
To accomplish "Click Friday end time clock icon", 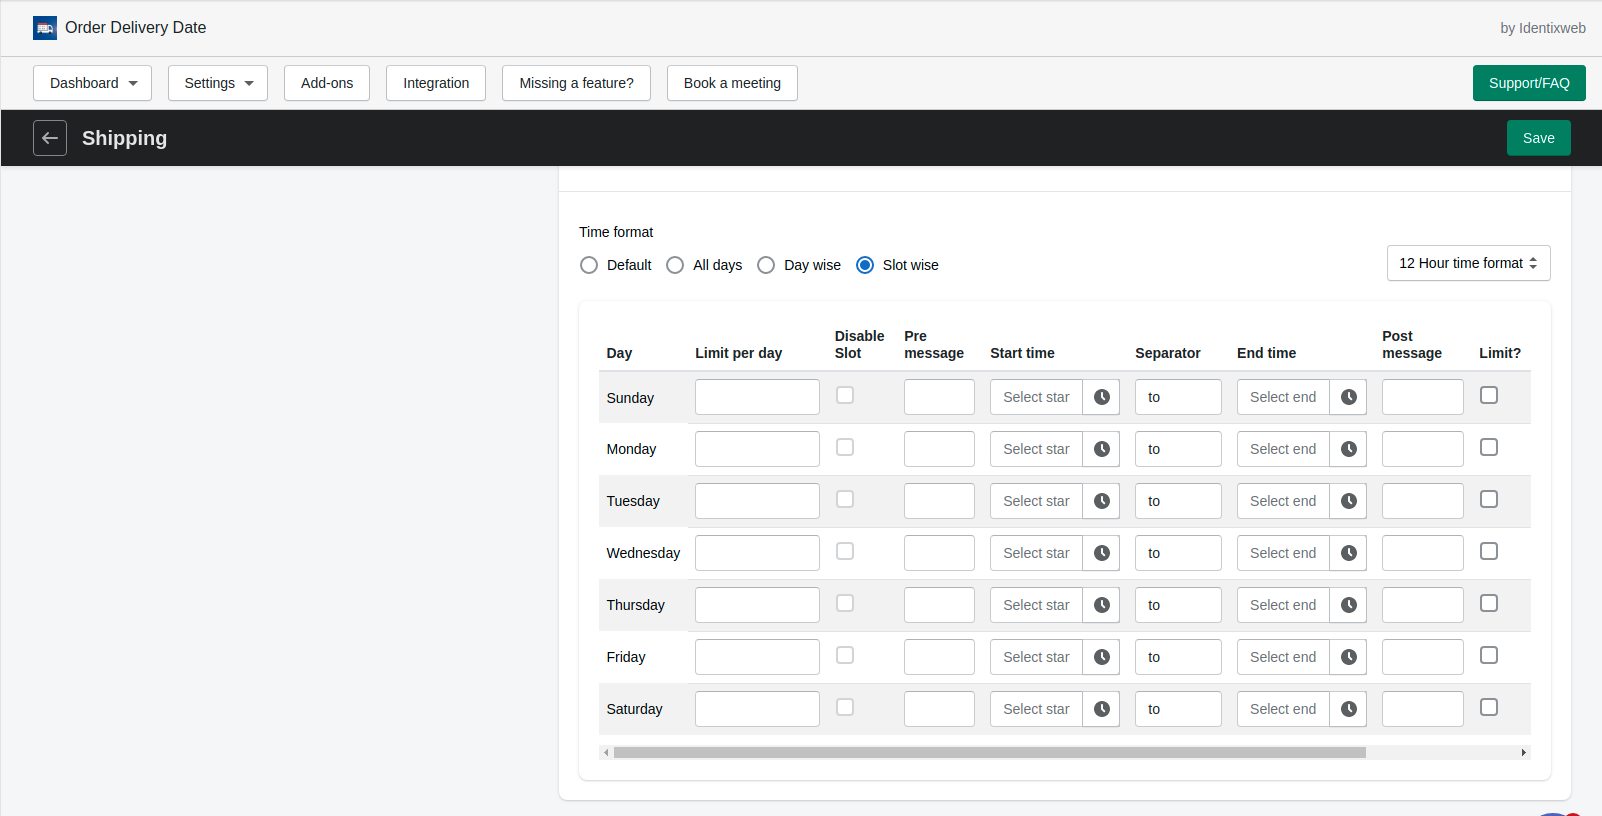I will tap(1348, 657).
